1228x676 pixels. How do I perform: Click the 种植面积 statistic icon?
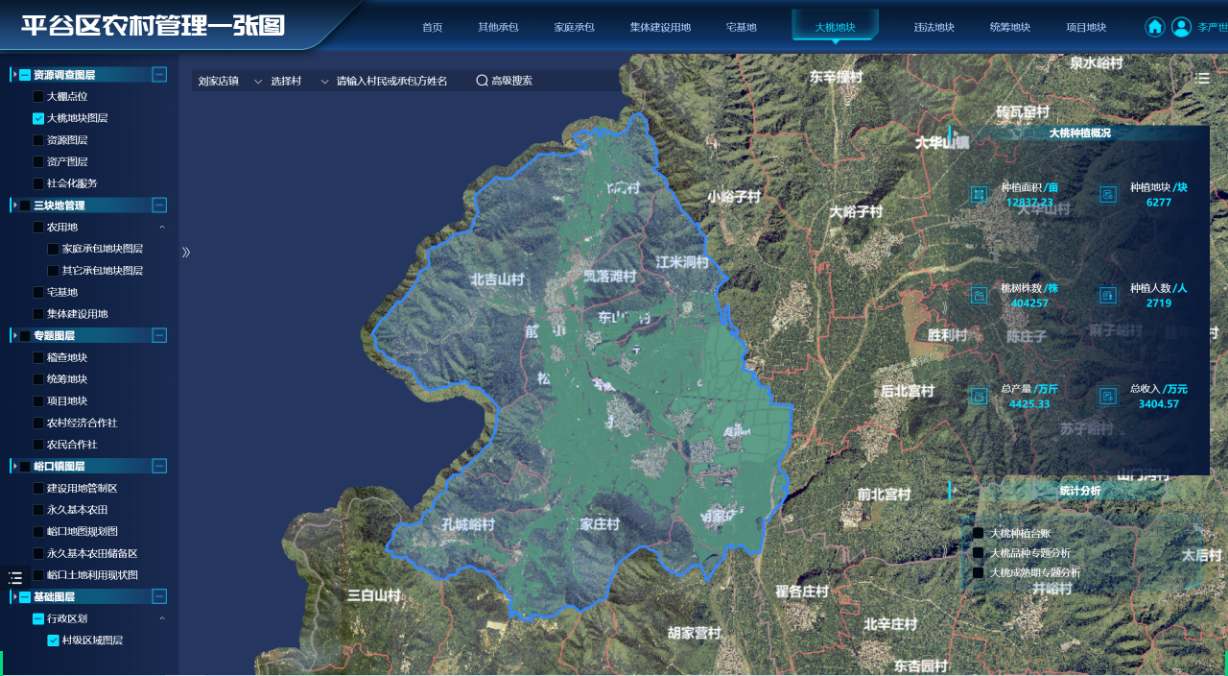[979, 194]
